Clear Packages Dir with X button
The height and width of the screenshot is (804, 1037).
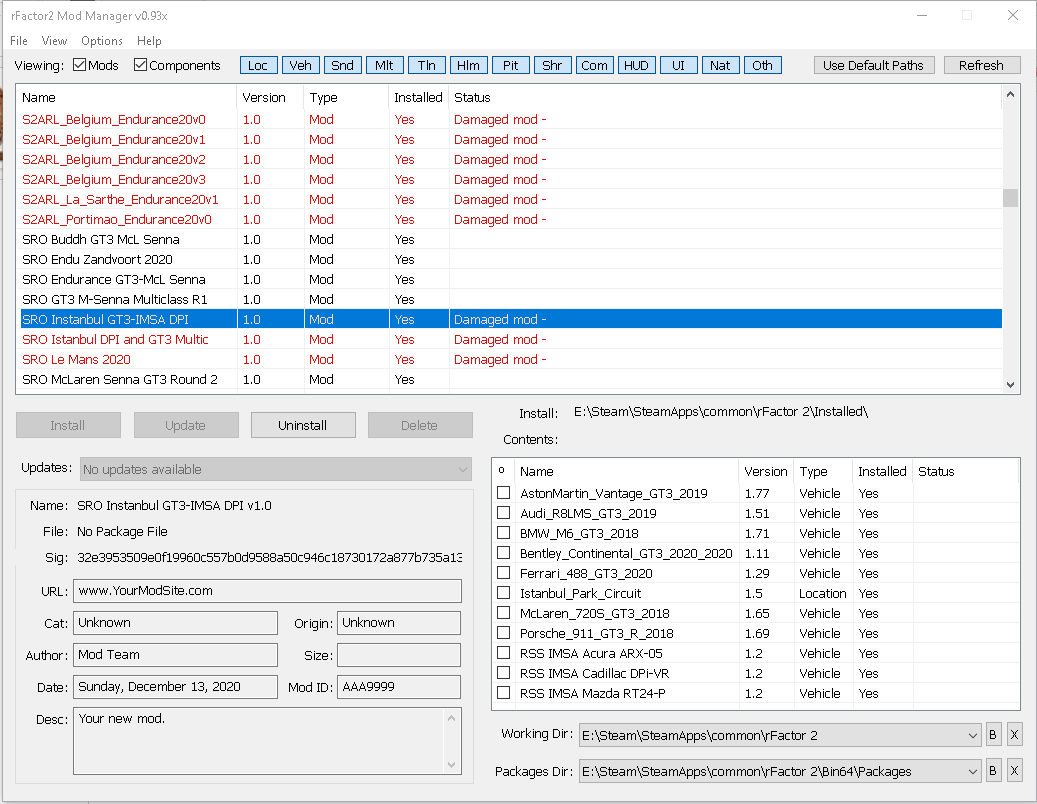1015,770
